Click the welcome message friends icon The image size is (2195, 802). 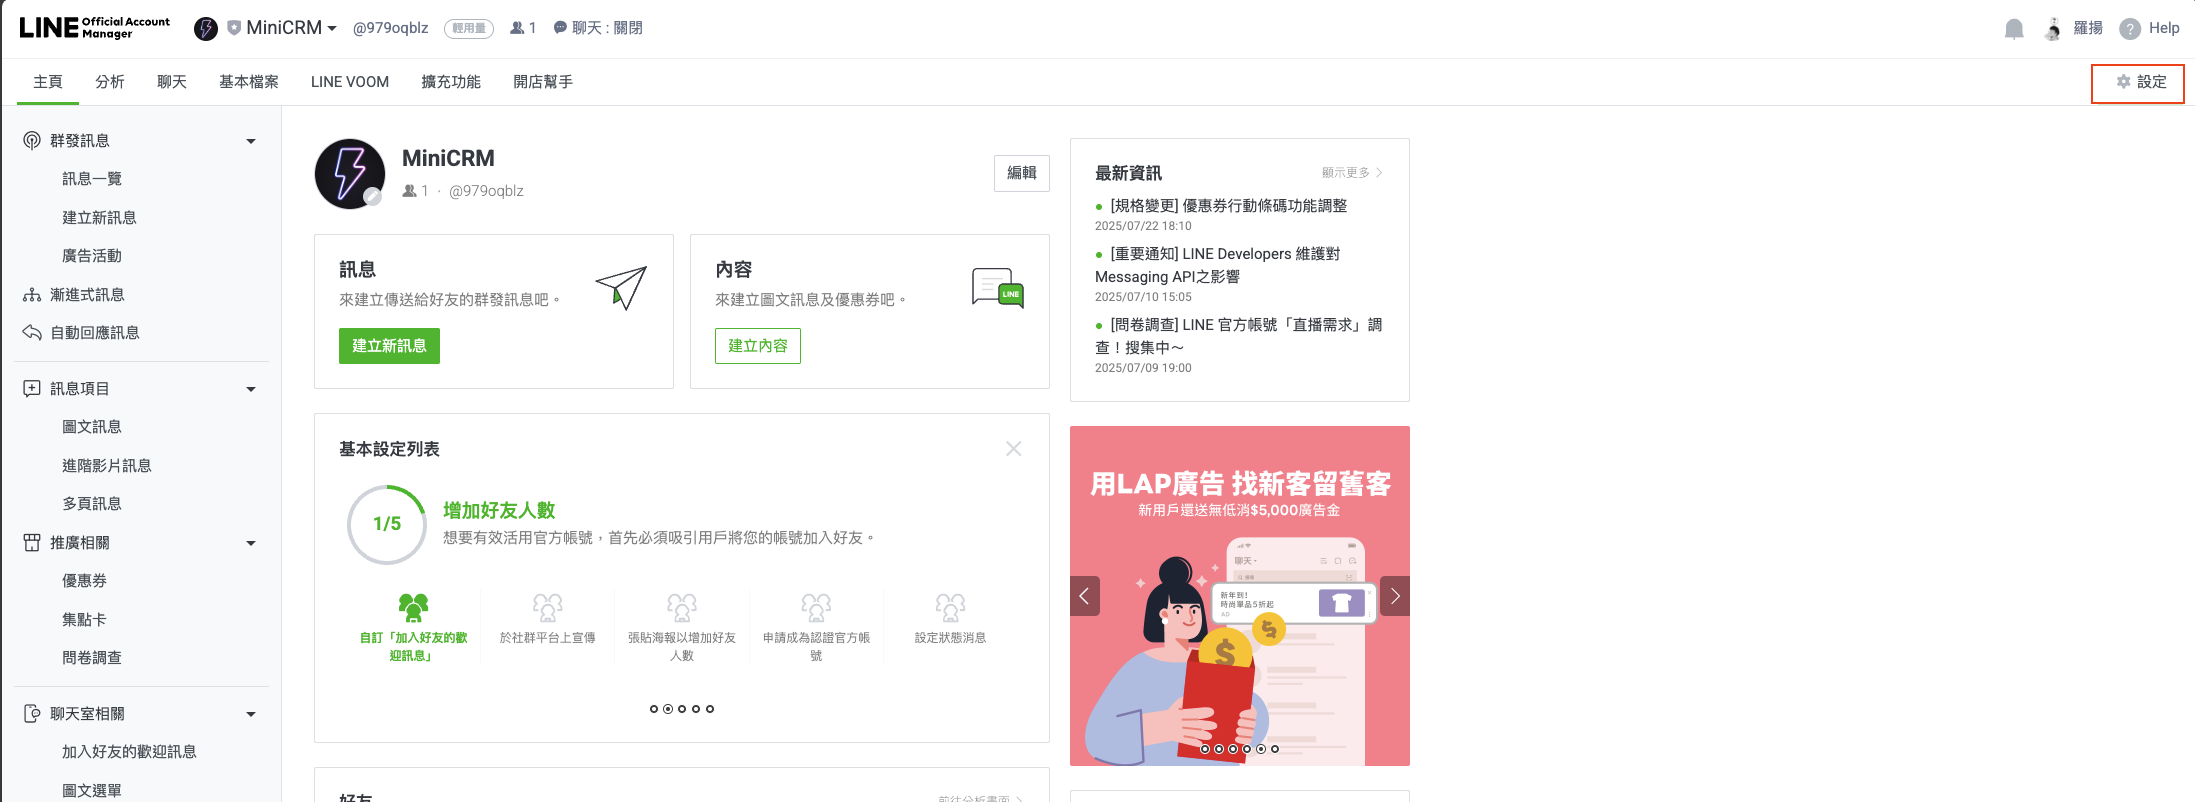413,607
